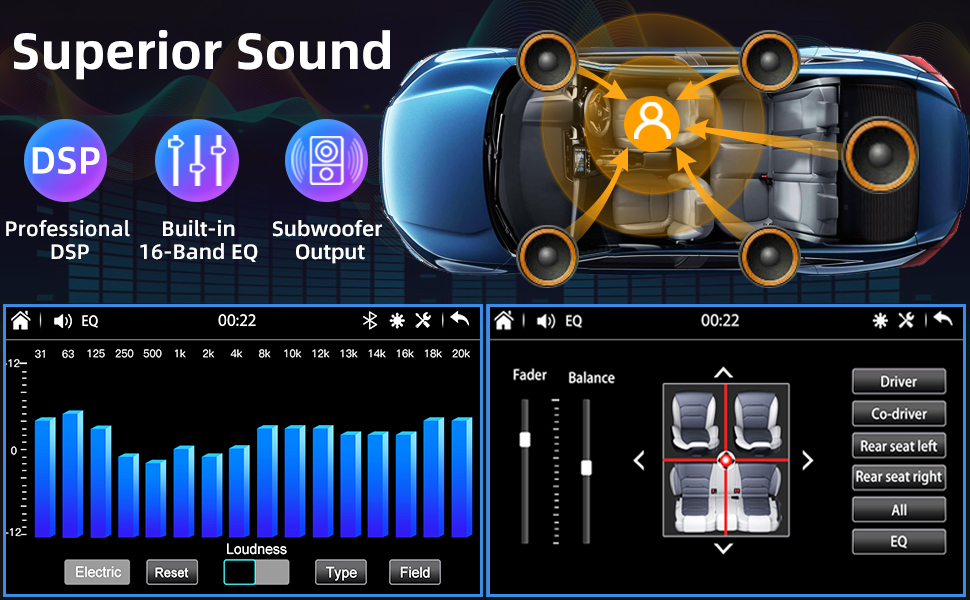Screen dimensions: 970x600
Task: Tap the home icon on EQ screen
Action: point(21,321)
